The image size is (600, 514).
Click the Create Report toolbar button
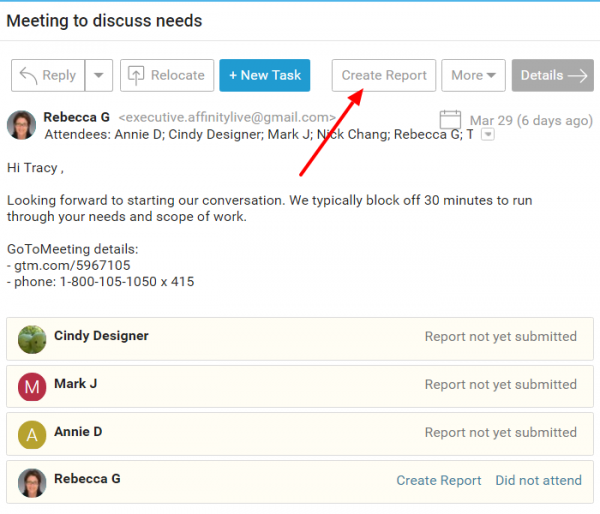pyautogui.click(x=384, y=75)
